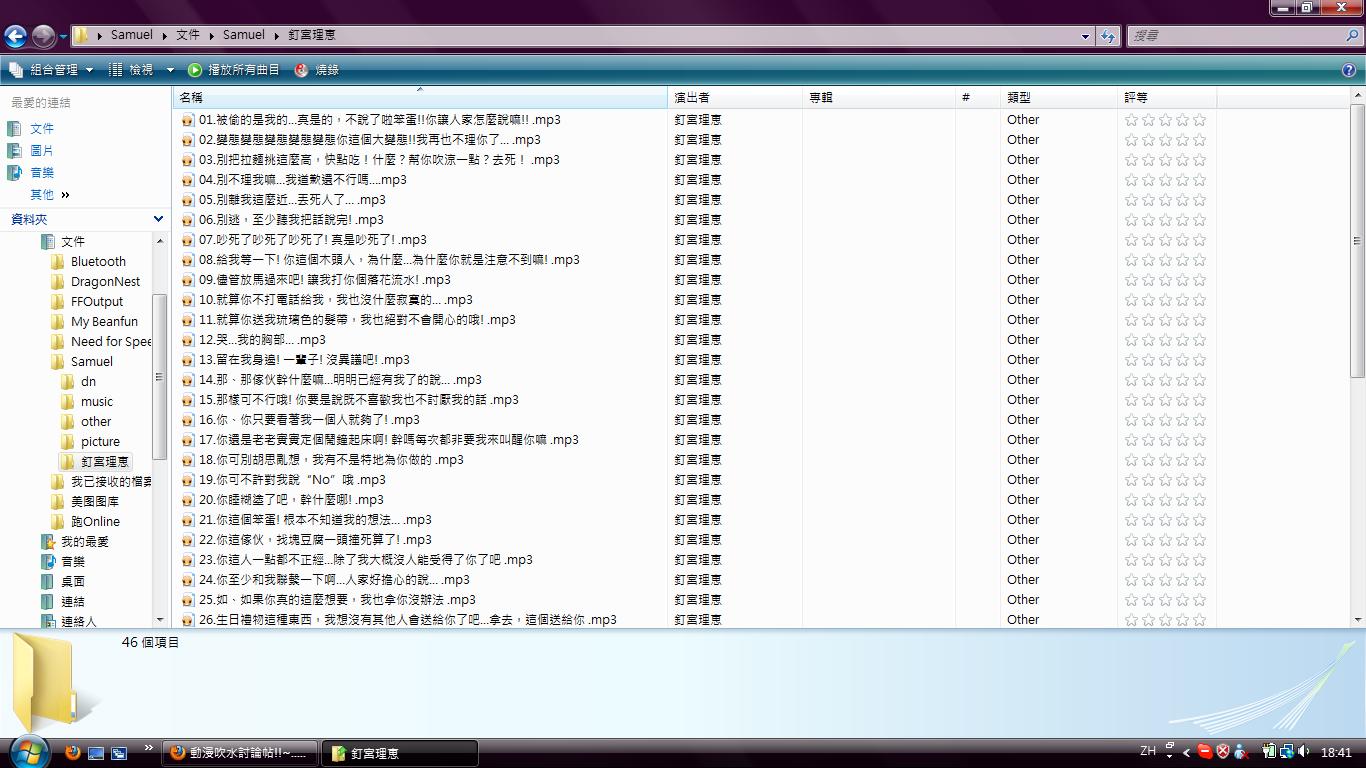1366x768 pixels.
Task: Collapse the 資料夾 folders pane chevron
Action: pyautogui.click(x=158, y=219)
